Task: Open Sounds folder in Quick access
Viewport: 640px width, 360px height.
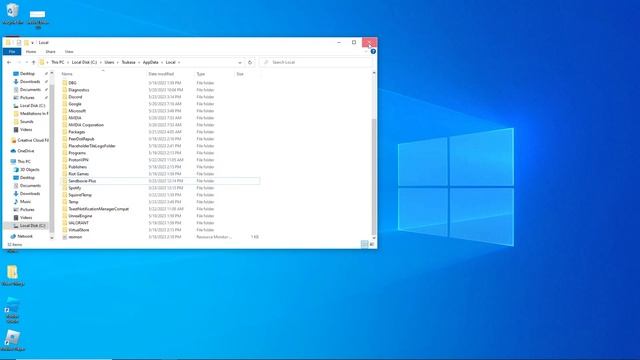Action: 23,122
